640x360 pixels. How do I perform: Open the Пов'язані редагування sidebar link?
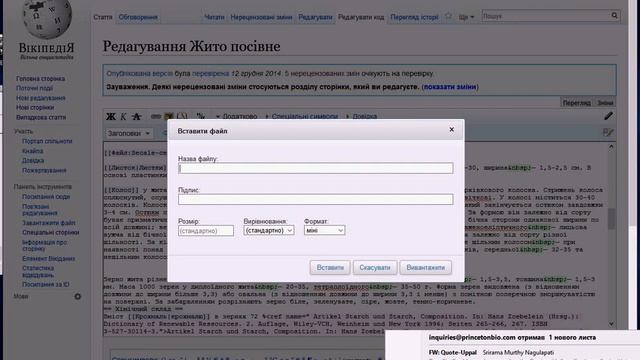click(x=40, y=209)
